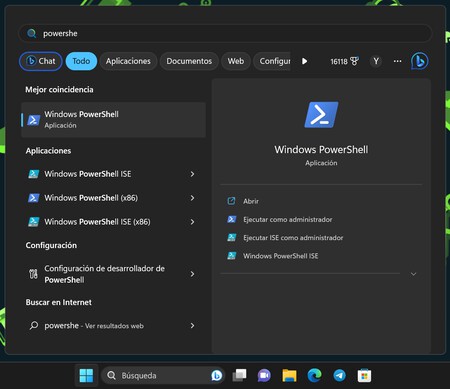The width and height of the screenshot is (450, 389).
Task: Click icon beside Ejecutar como administrador
Action: 232,219
